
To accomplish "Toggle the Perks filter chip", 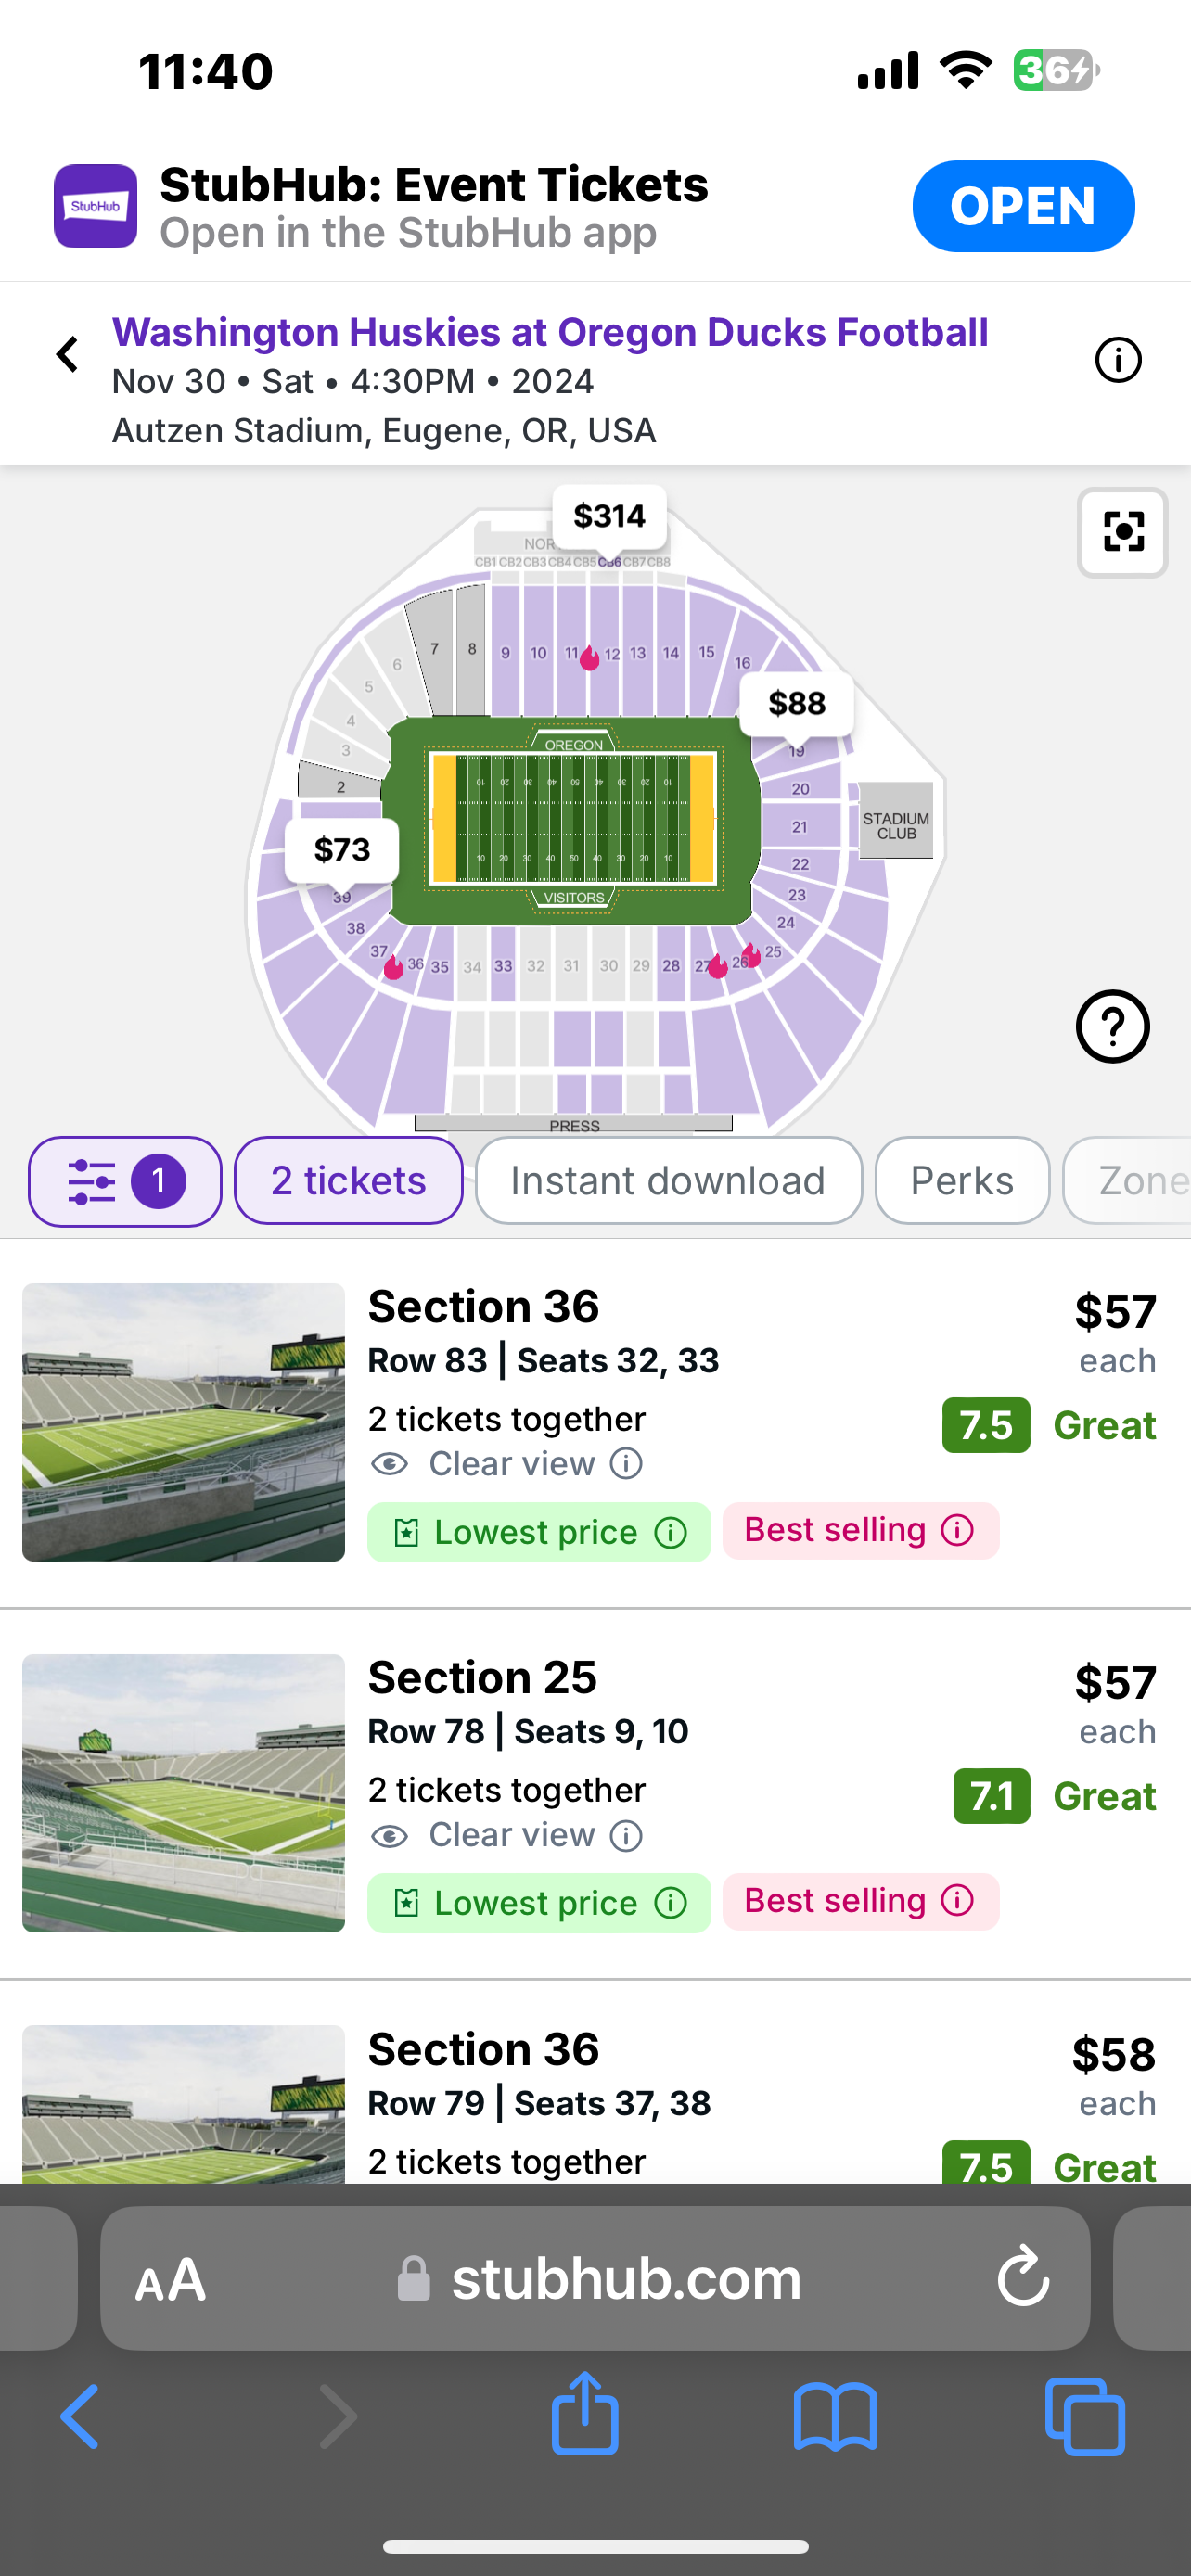I will tap(961, 1181).
